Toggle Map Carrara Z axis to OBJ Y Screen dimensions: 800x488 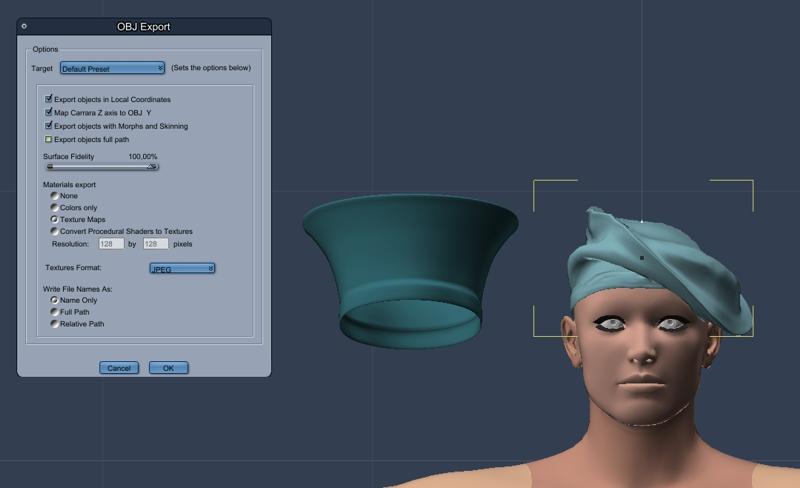48,112
